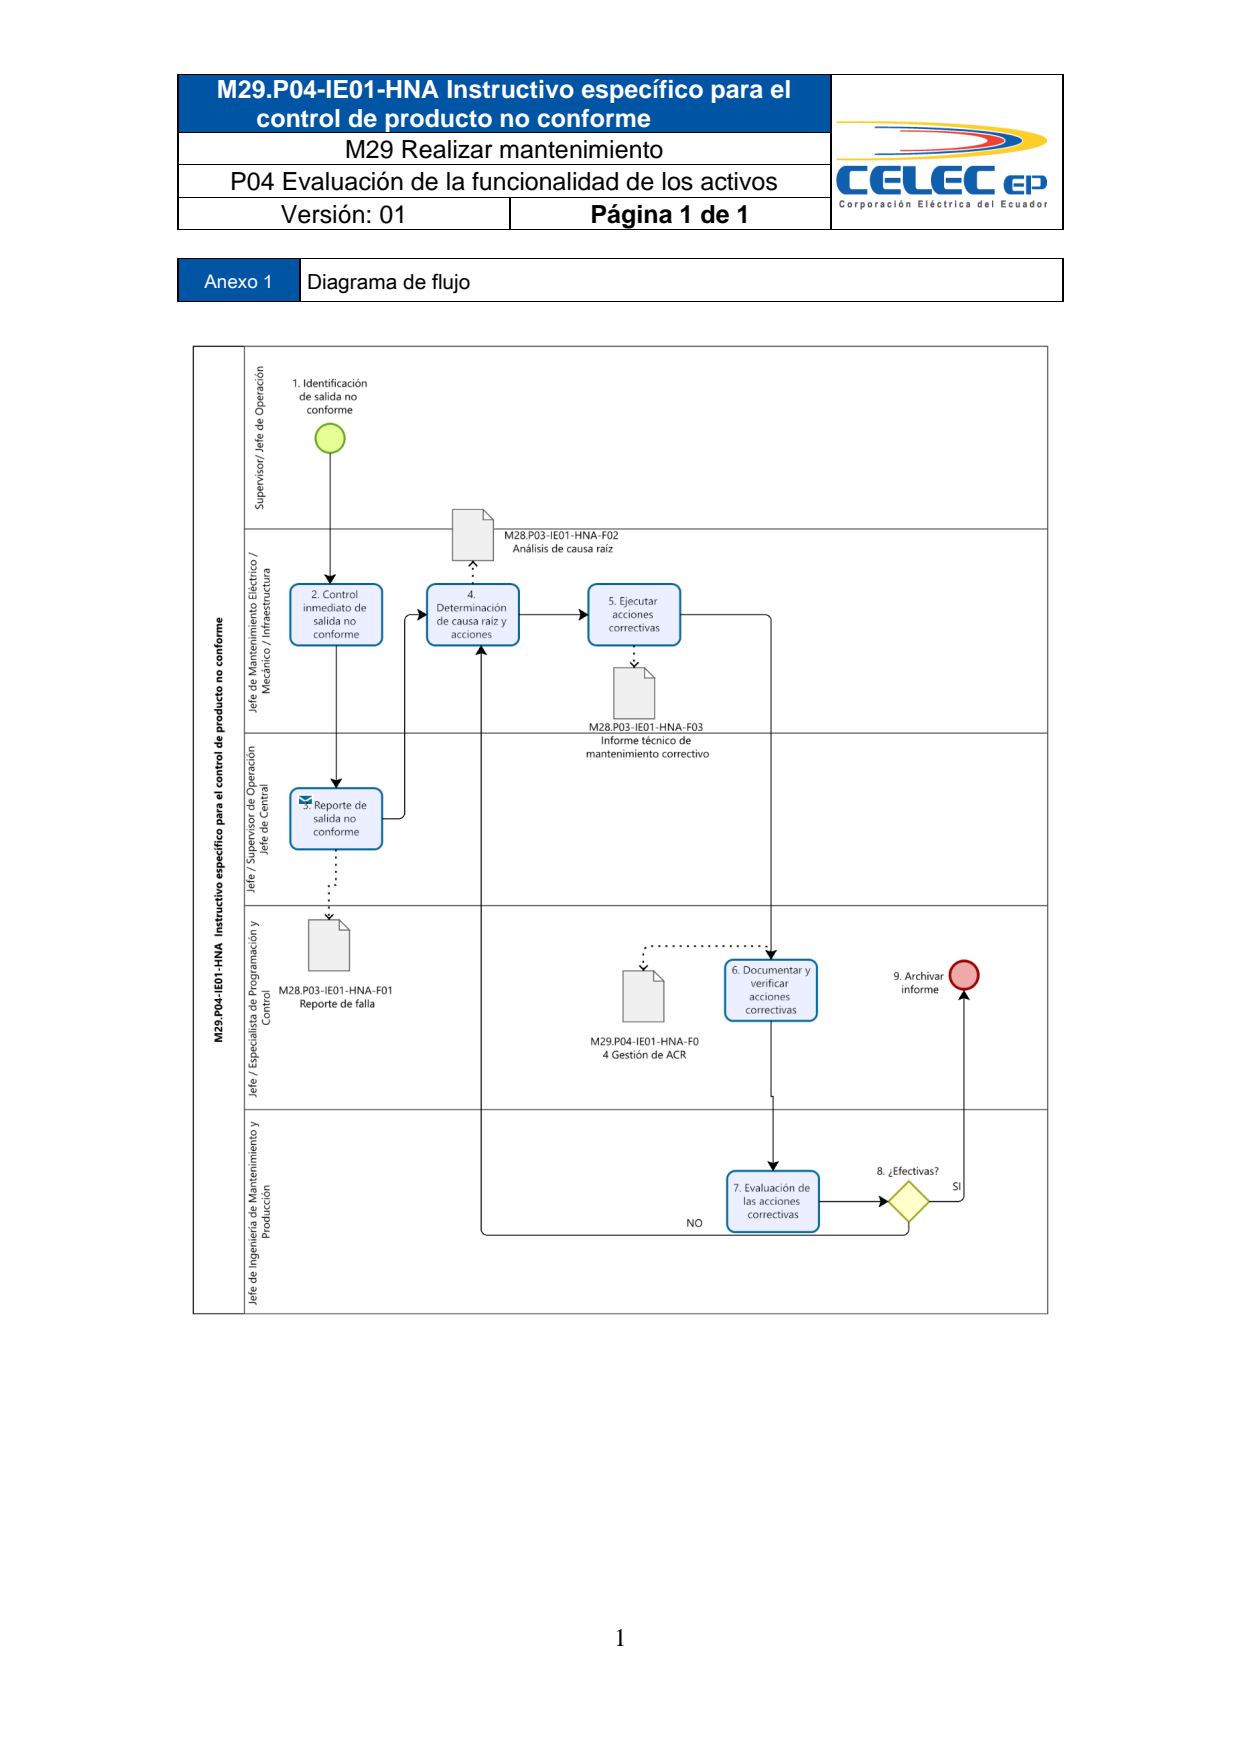Select task 5 Ejecutar acciones correctivas
This screenshot has width=1241, height=1754.
634,615
